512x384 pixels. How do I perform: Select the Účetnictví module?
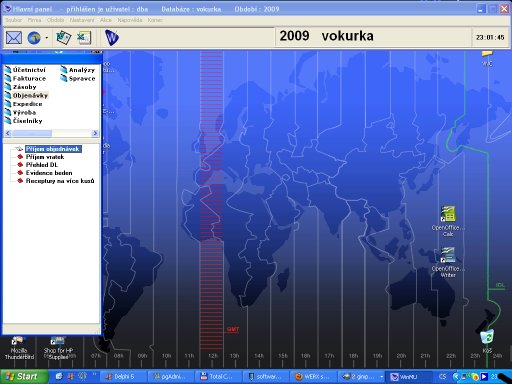[25, 70]
